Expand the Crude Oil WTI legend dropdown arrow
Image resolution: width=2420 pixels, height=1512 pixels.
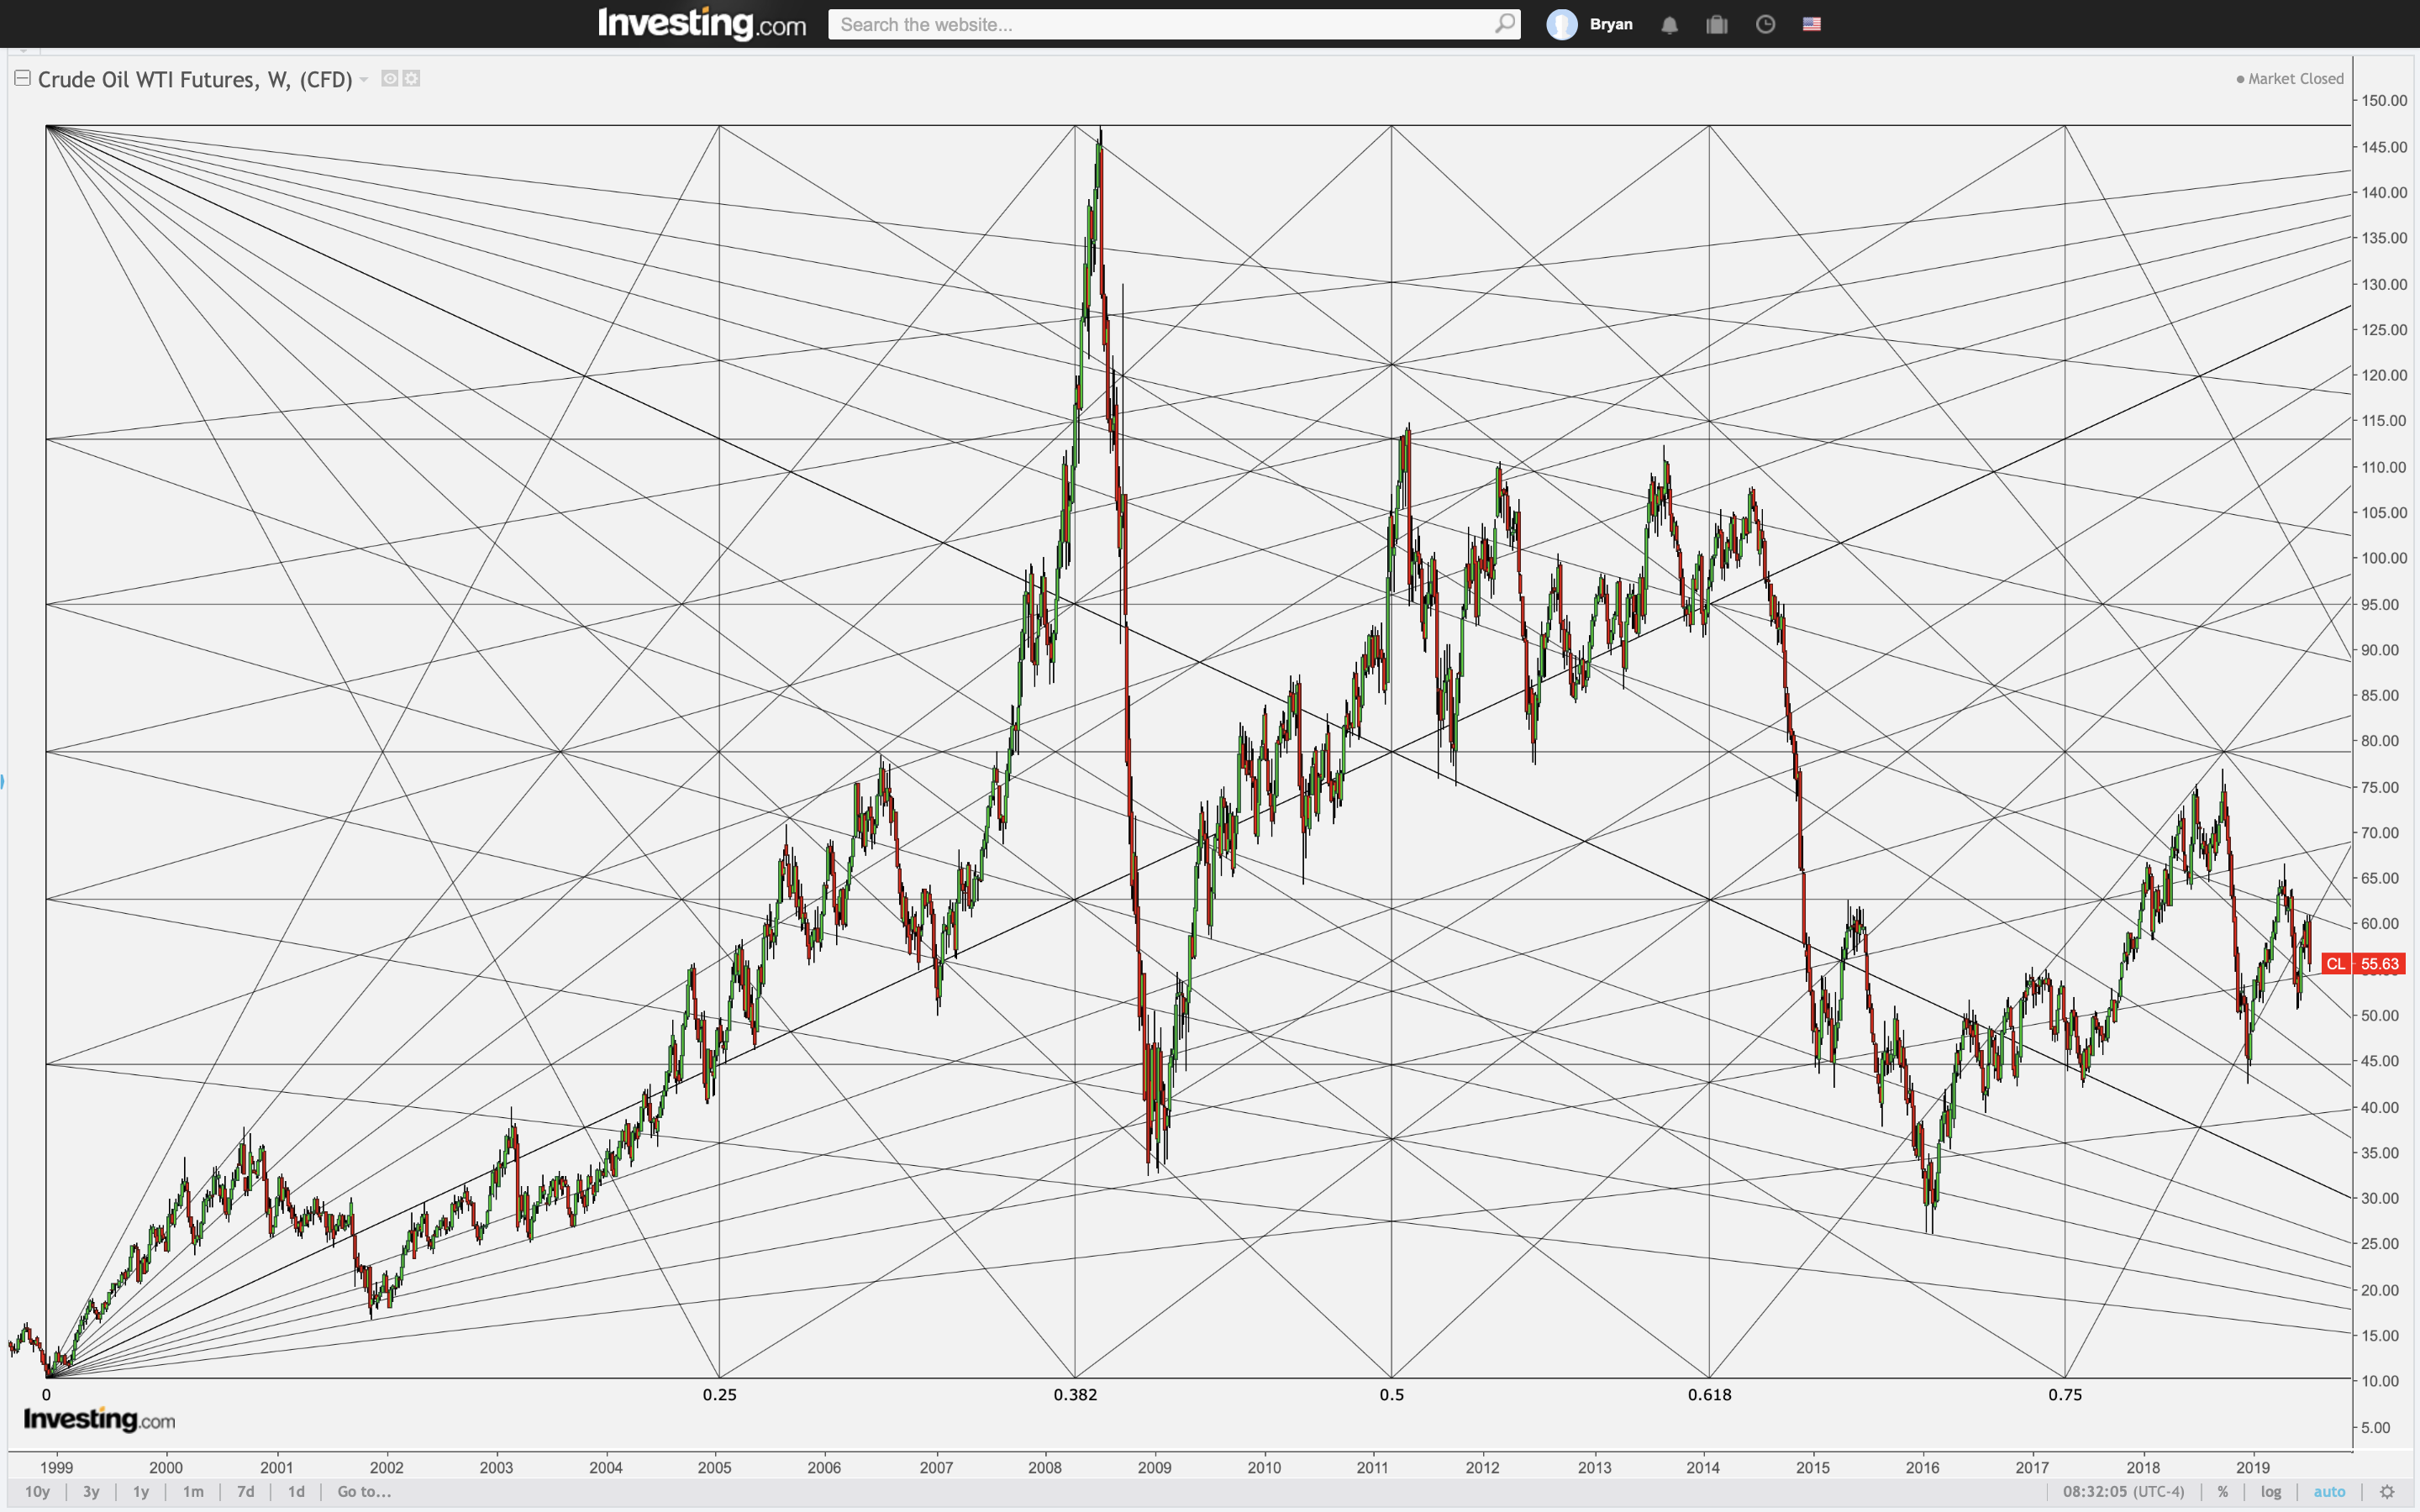(x=364, y=79)
